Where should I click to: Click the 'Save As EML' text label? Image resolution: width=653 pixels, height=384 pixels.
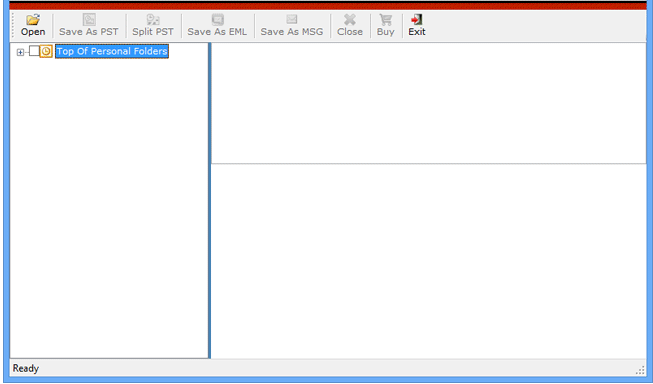(217, 32)
